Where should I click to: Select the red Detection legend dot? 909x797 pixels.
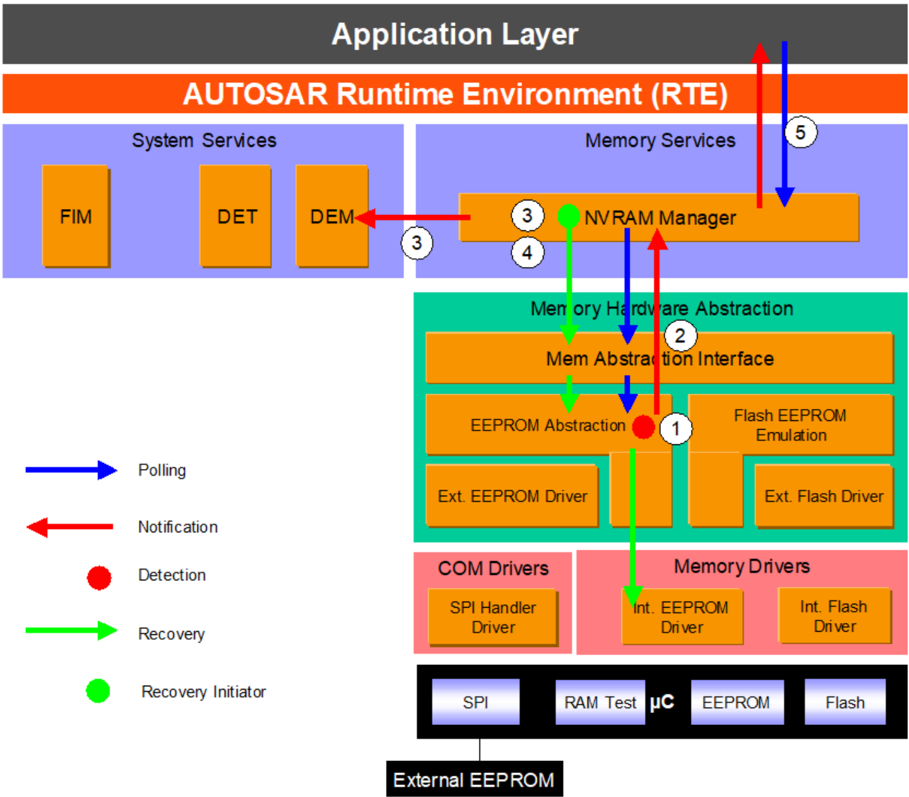tap(99, 577)
